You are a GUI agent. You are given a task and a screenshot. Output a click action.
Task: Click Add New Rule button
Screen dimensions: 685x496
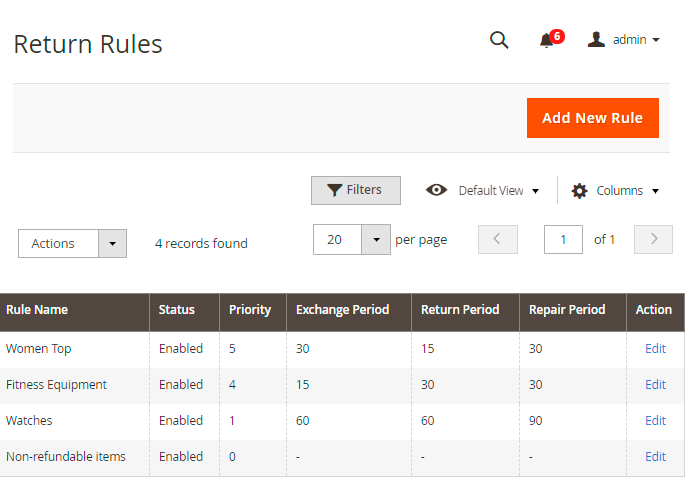(x=592, y=118)
